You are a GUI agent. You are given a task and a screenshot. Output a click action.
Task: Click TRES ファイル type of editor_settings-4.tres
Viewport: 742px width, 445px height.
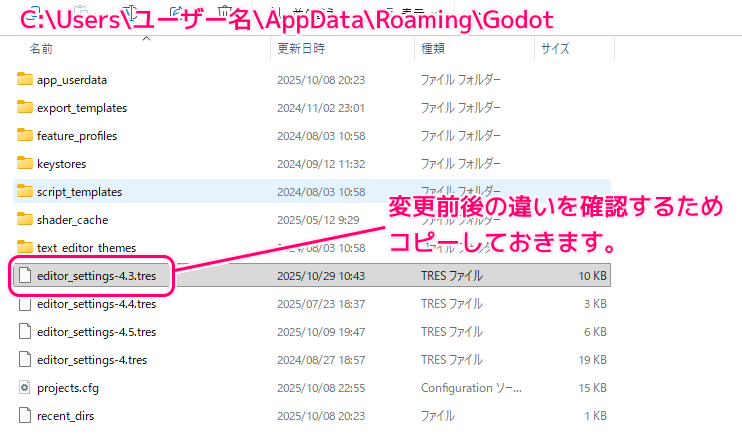[x=452, y=360]
